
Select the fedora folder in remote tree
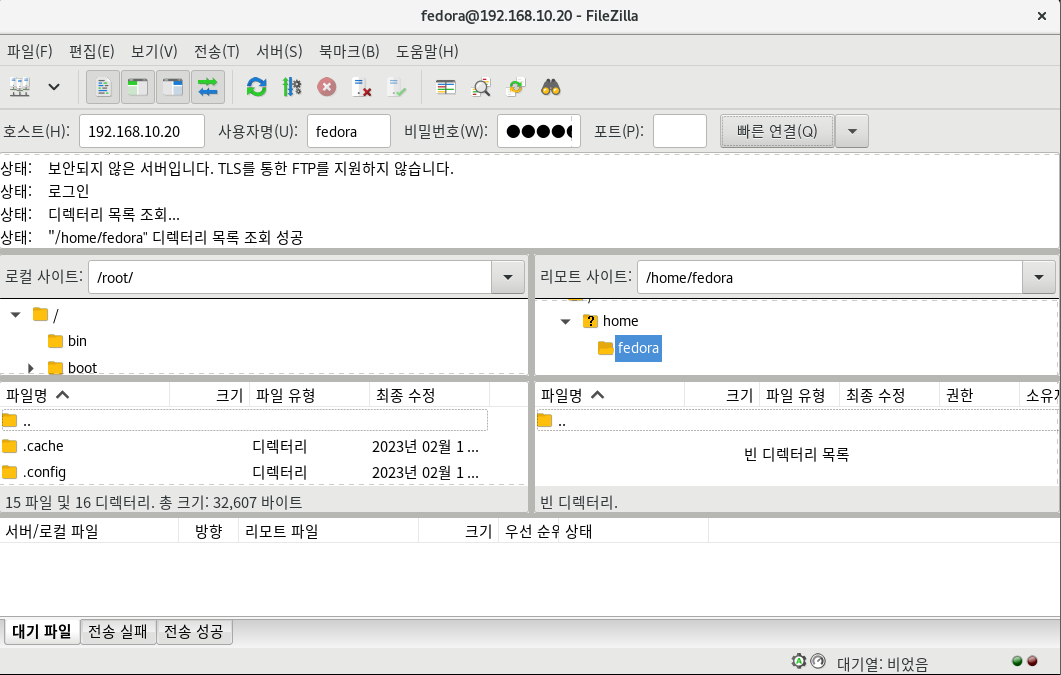[x=638, y=348]
